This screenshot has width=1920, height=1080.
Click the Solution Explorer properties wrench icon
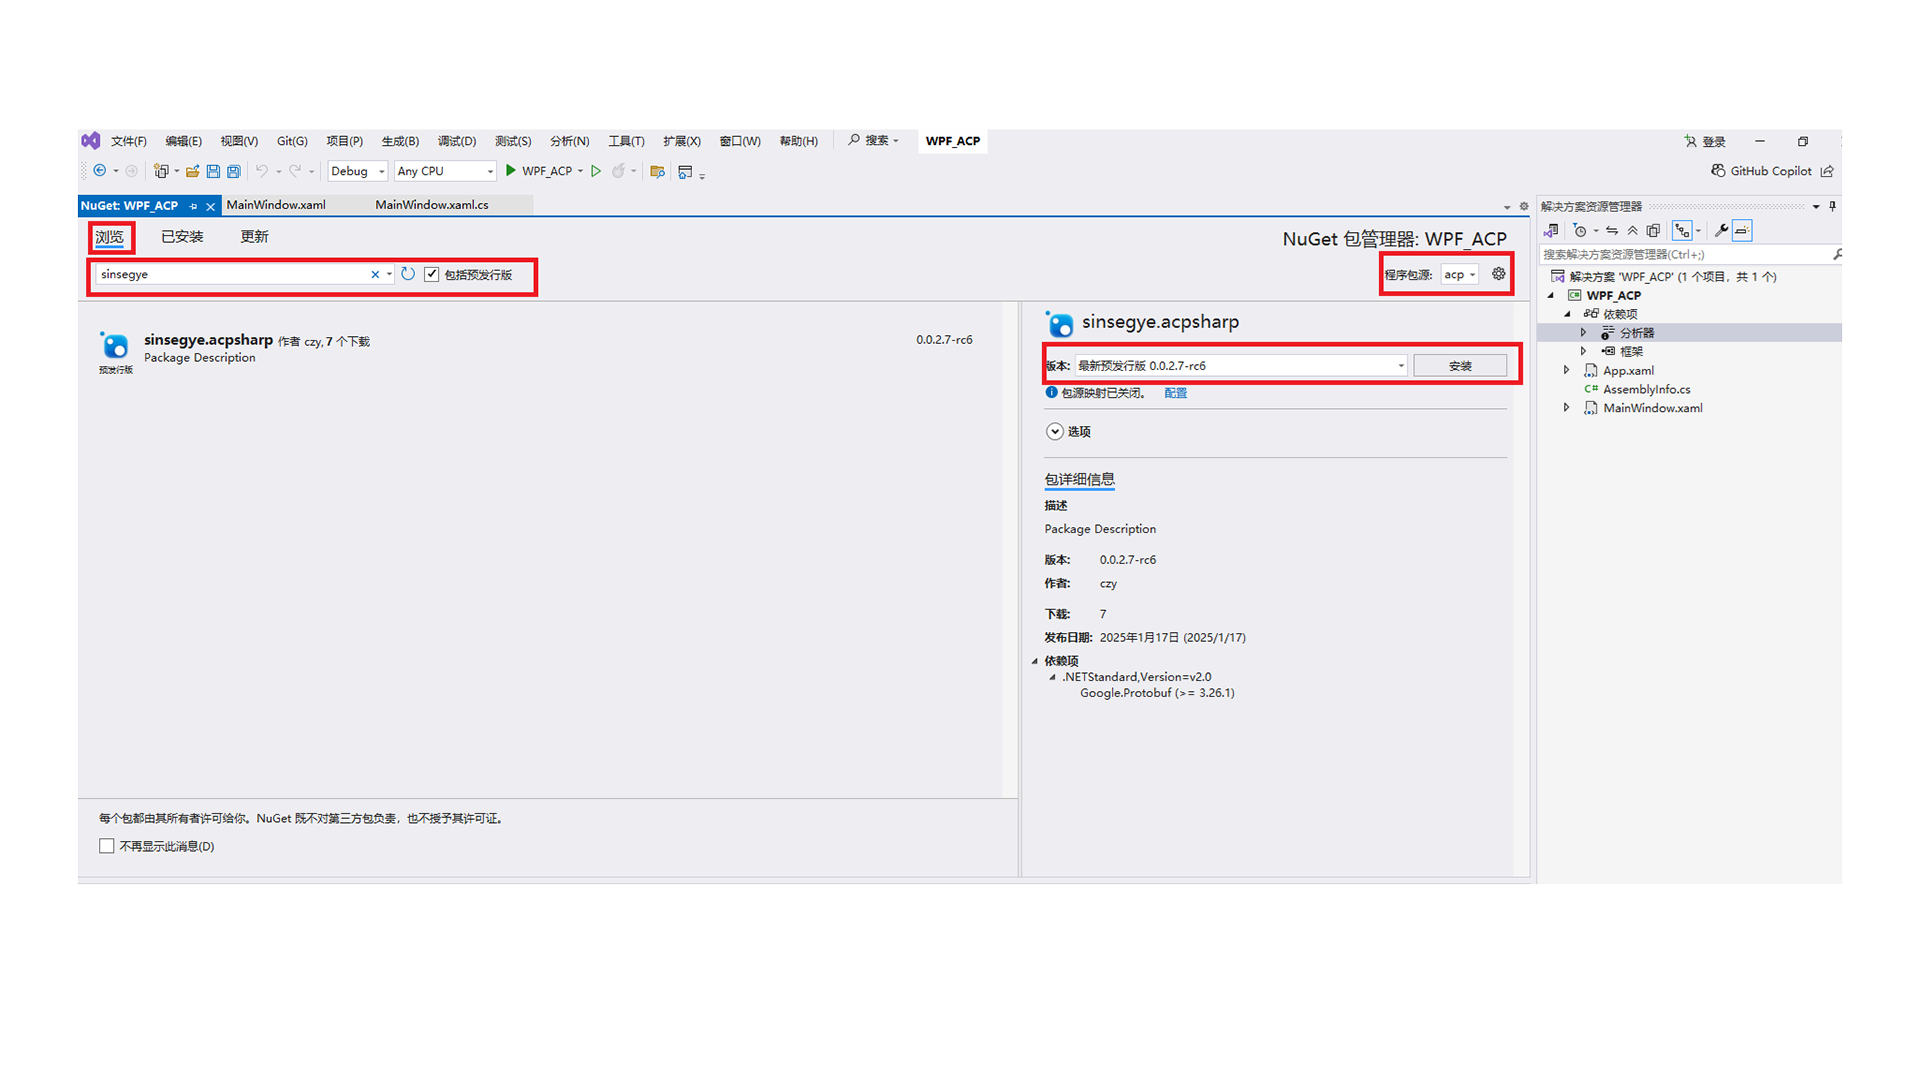(1721, 231)
